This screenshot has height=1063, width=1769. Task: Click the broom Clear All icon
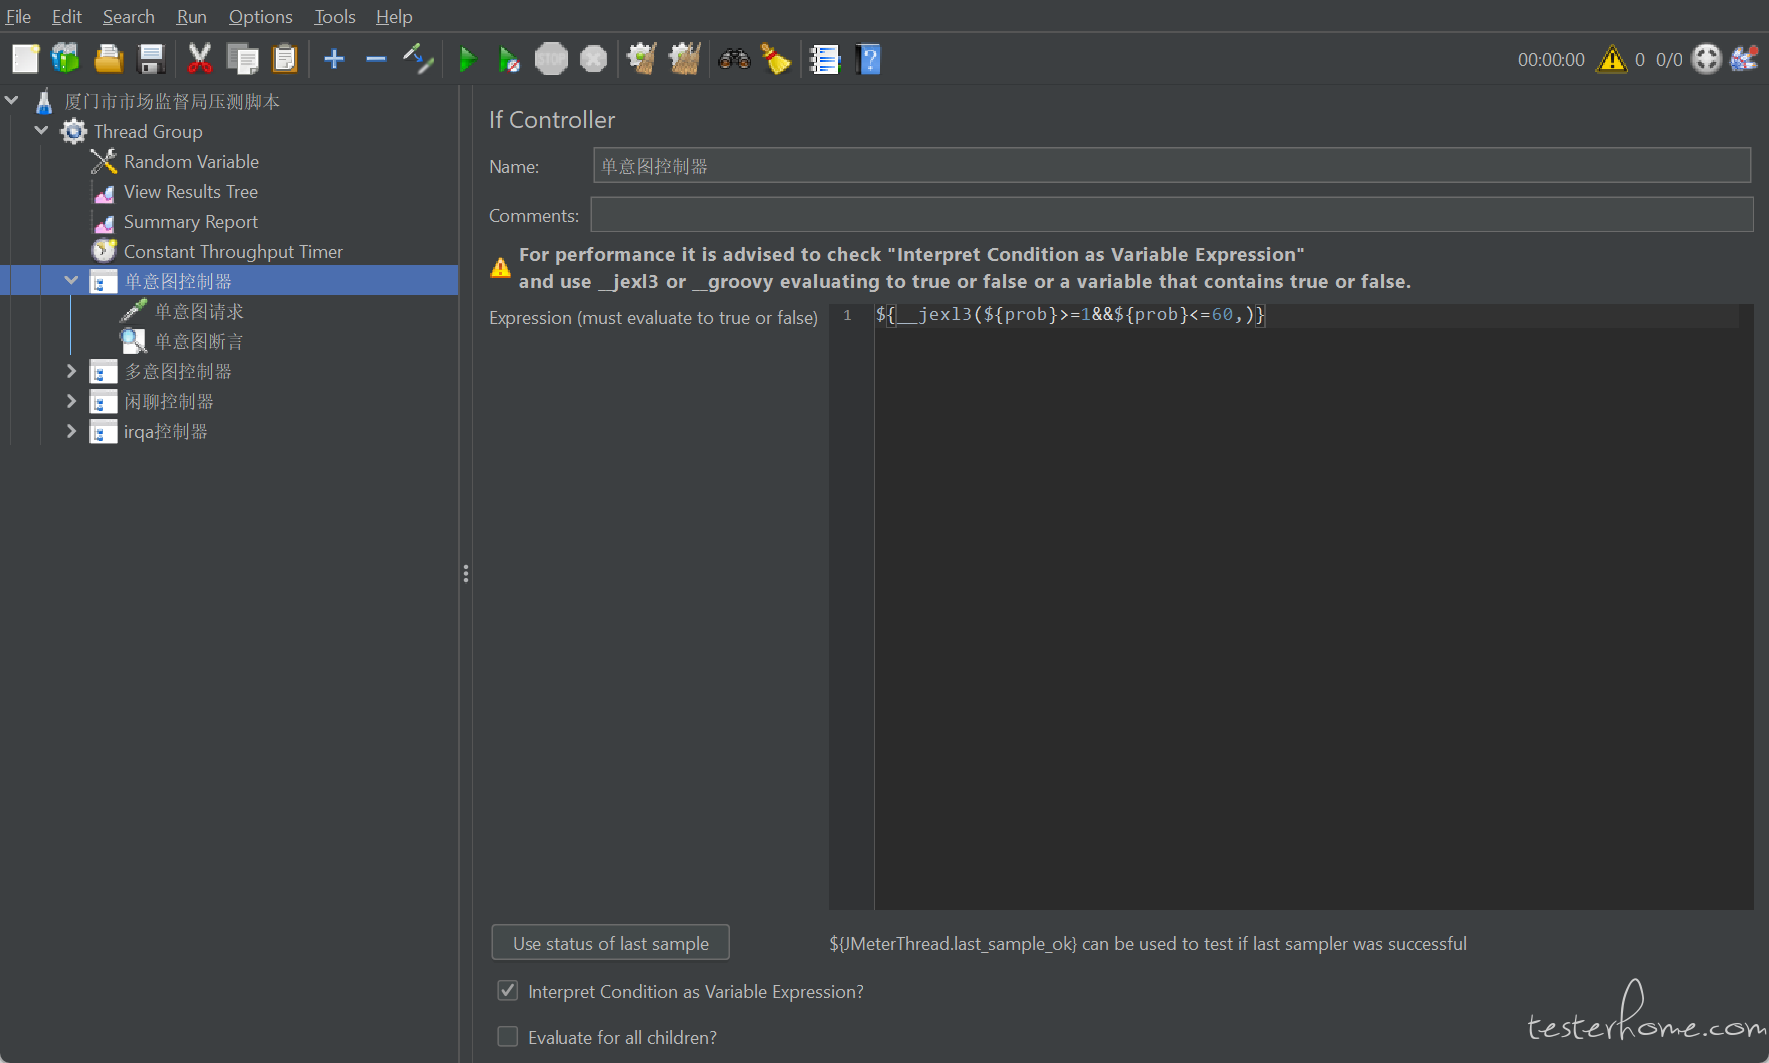tap(776, 60)
